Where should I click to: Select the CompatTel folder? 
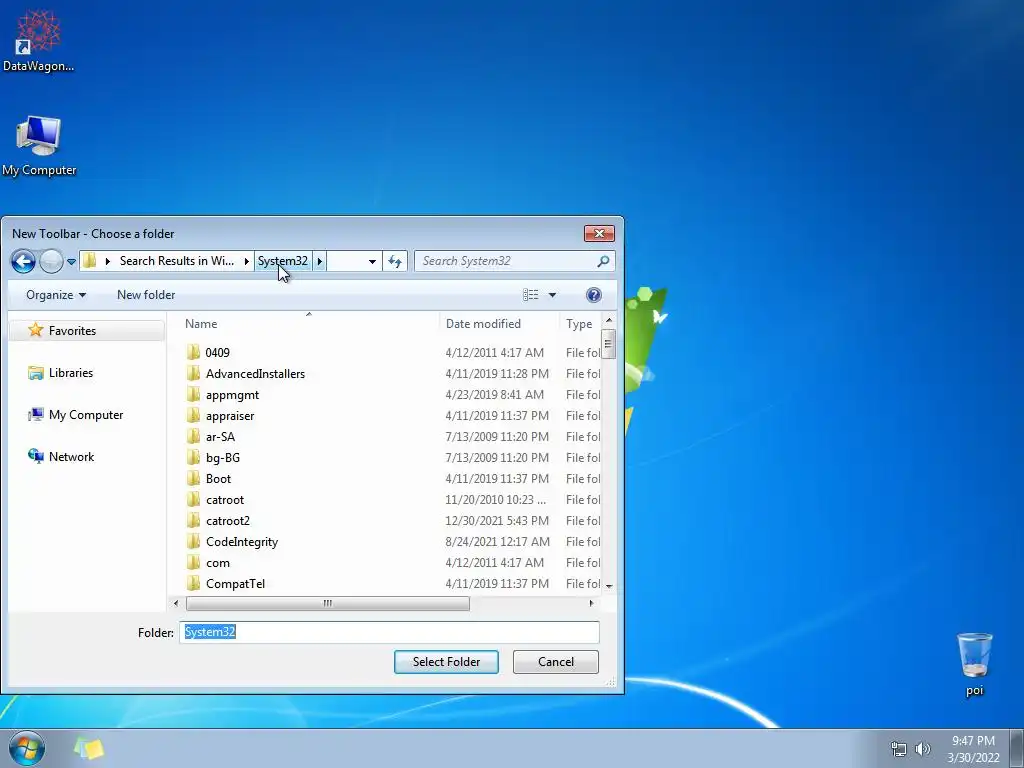(235, 583)
